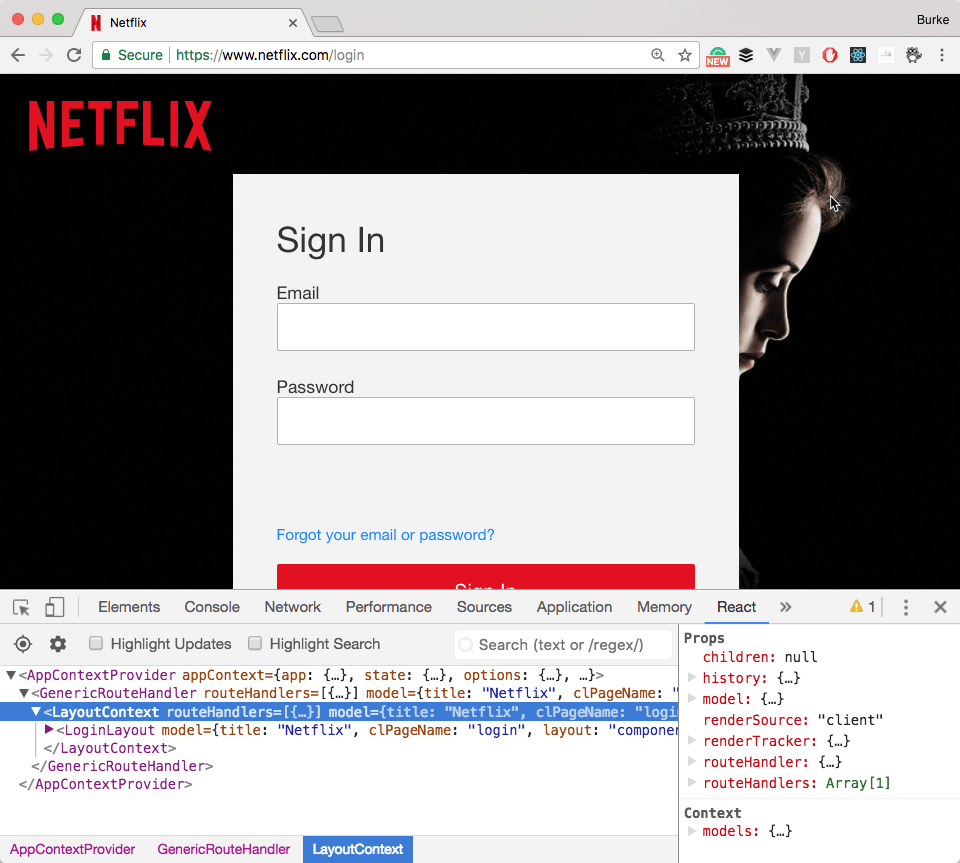Expand the routeHandlers Array prop
960x863 pixels.
pyautogui.click(x=692, y=782)
